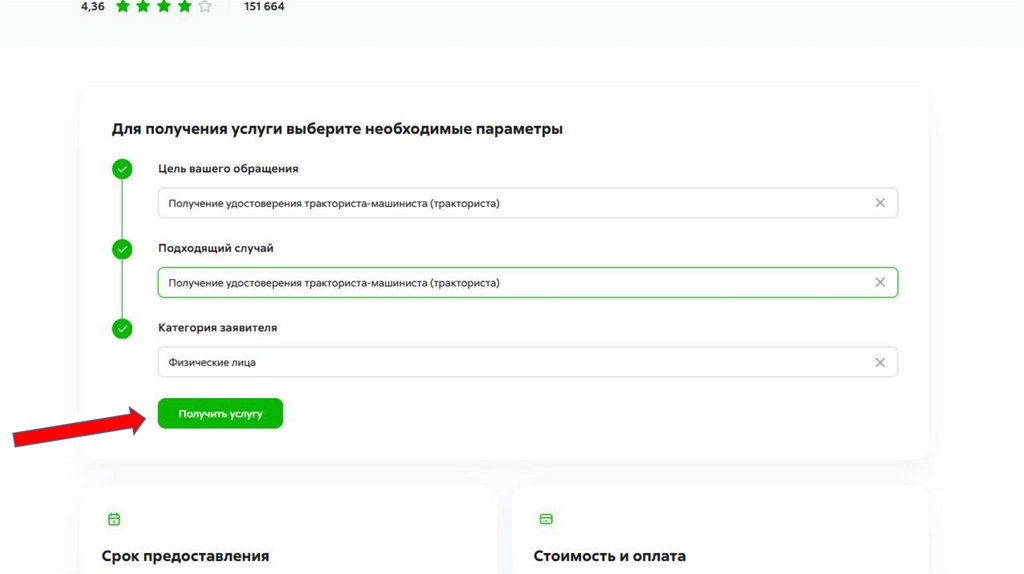Viewport: 1024px width, 574px height.
Task: Clear the 'Подходящий случай' field with X
Action: (880, 283)
